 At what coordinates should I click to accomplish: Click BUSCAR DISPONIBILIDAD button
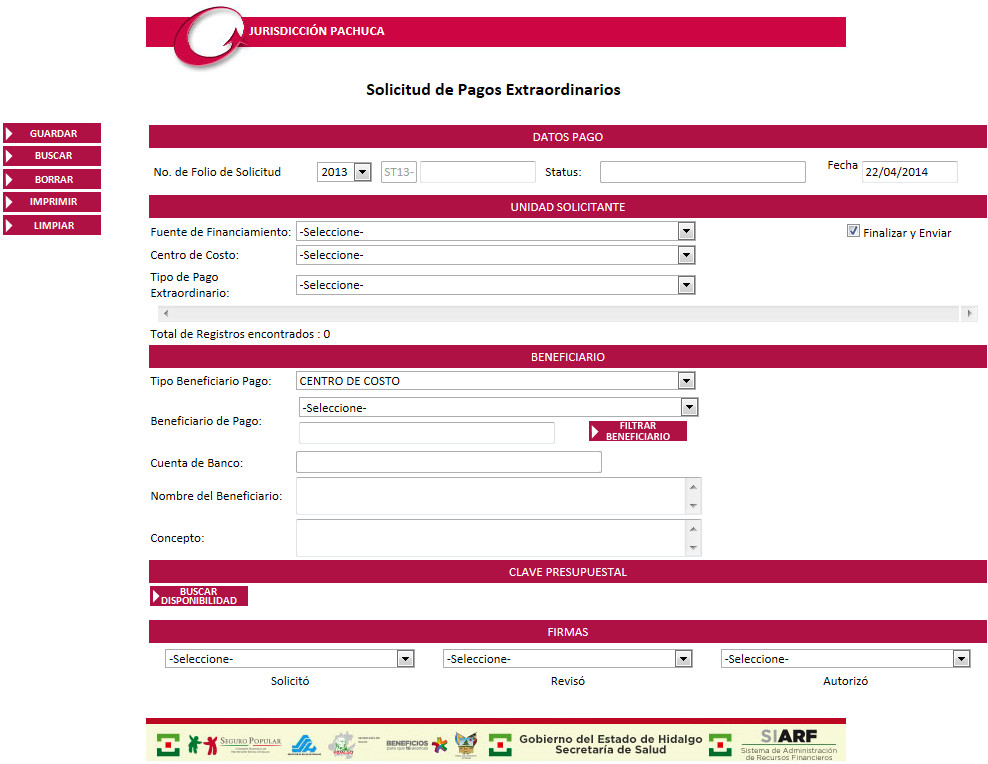point(198,596)
